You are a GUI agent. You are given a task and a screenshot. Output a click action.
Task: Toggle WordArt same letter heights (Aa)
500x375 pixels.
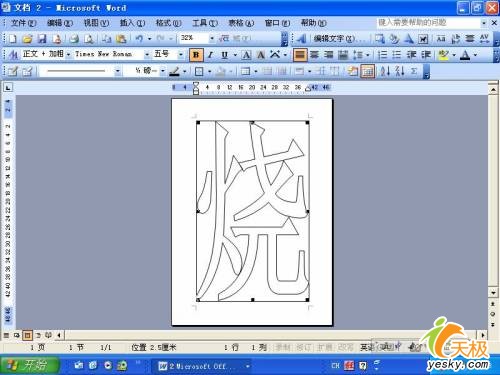coord(441,39)
